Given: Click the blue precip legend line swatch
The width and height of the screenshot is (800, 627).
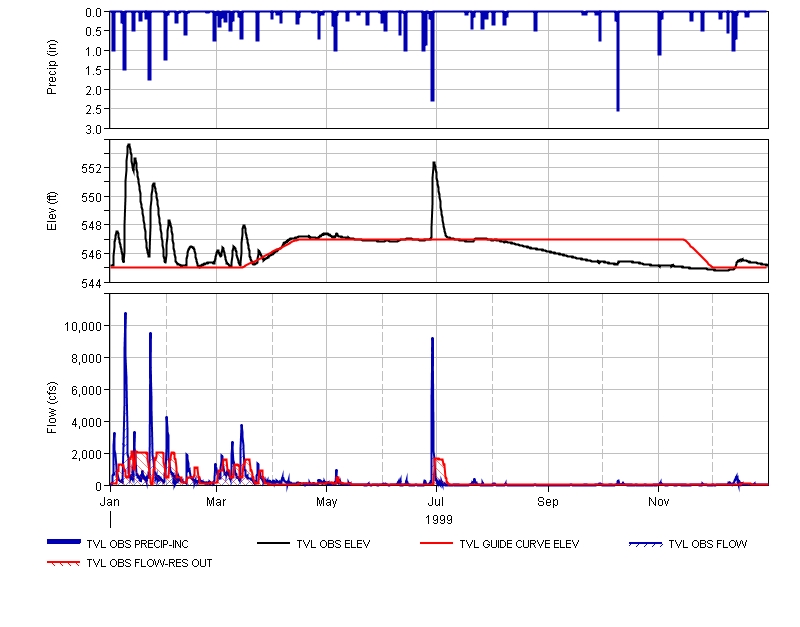Looking at the screenshot, I should click(64, 542).
